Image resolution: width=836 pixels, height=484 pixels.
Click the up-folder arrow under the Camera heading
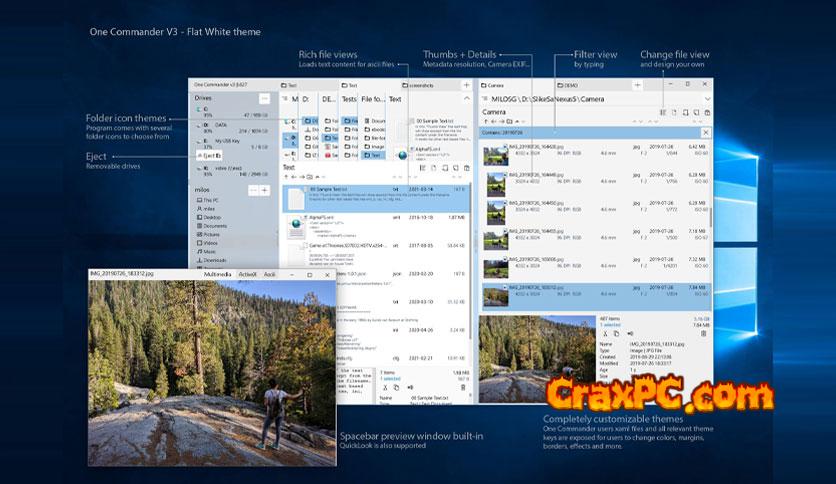tap(486, 121)
